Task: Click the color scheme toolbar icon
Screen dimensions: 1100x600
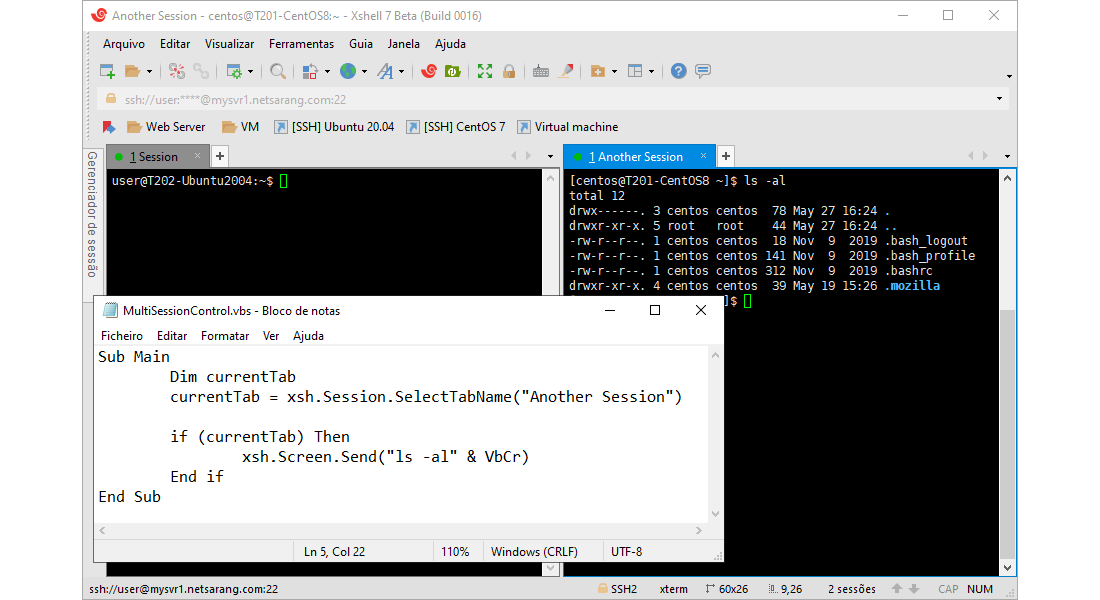Action: coord(309,71)
